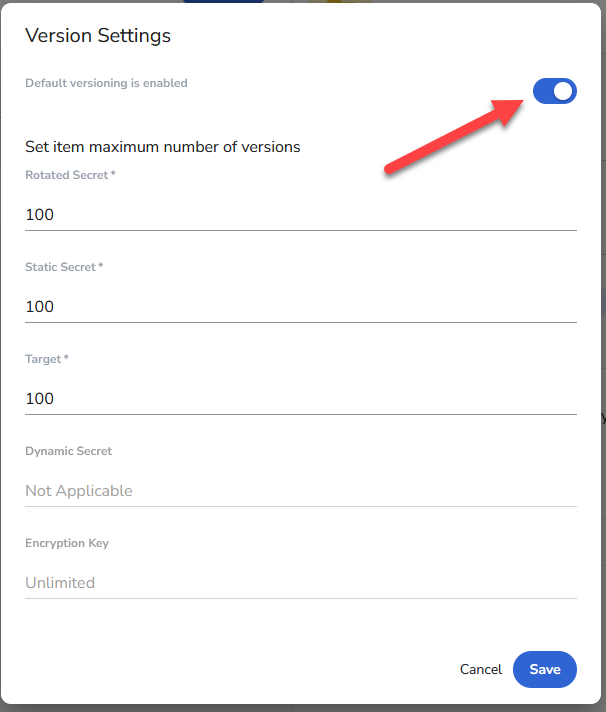The image size is (606, 712).
Task: Click "Set item maximum number of versions" heading
Action: tap(163, 147)
